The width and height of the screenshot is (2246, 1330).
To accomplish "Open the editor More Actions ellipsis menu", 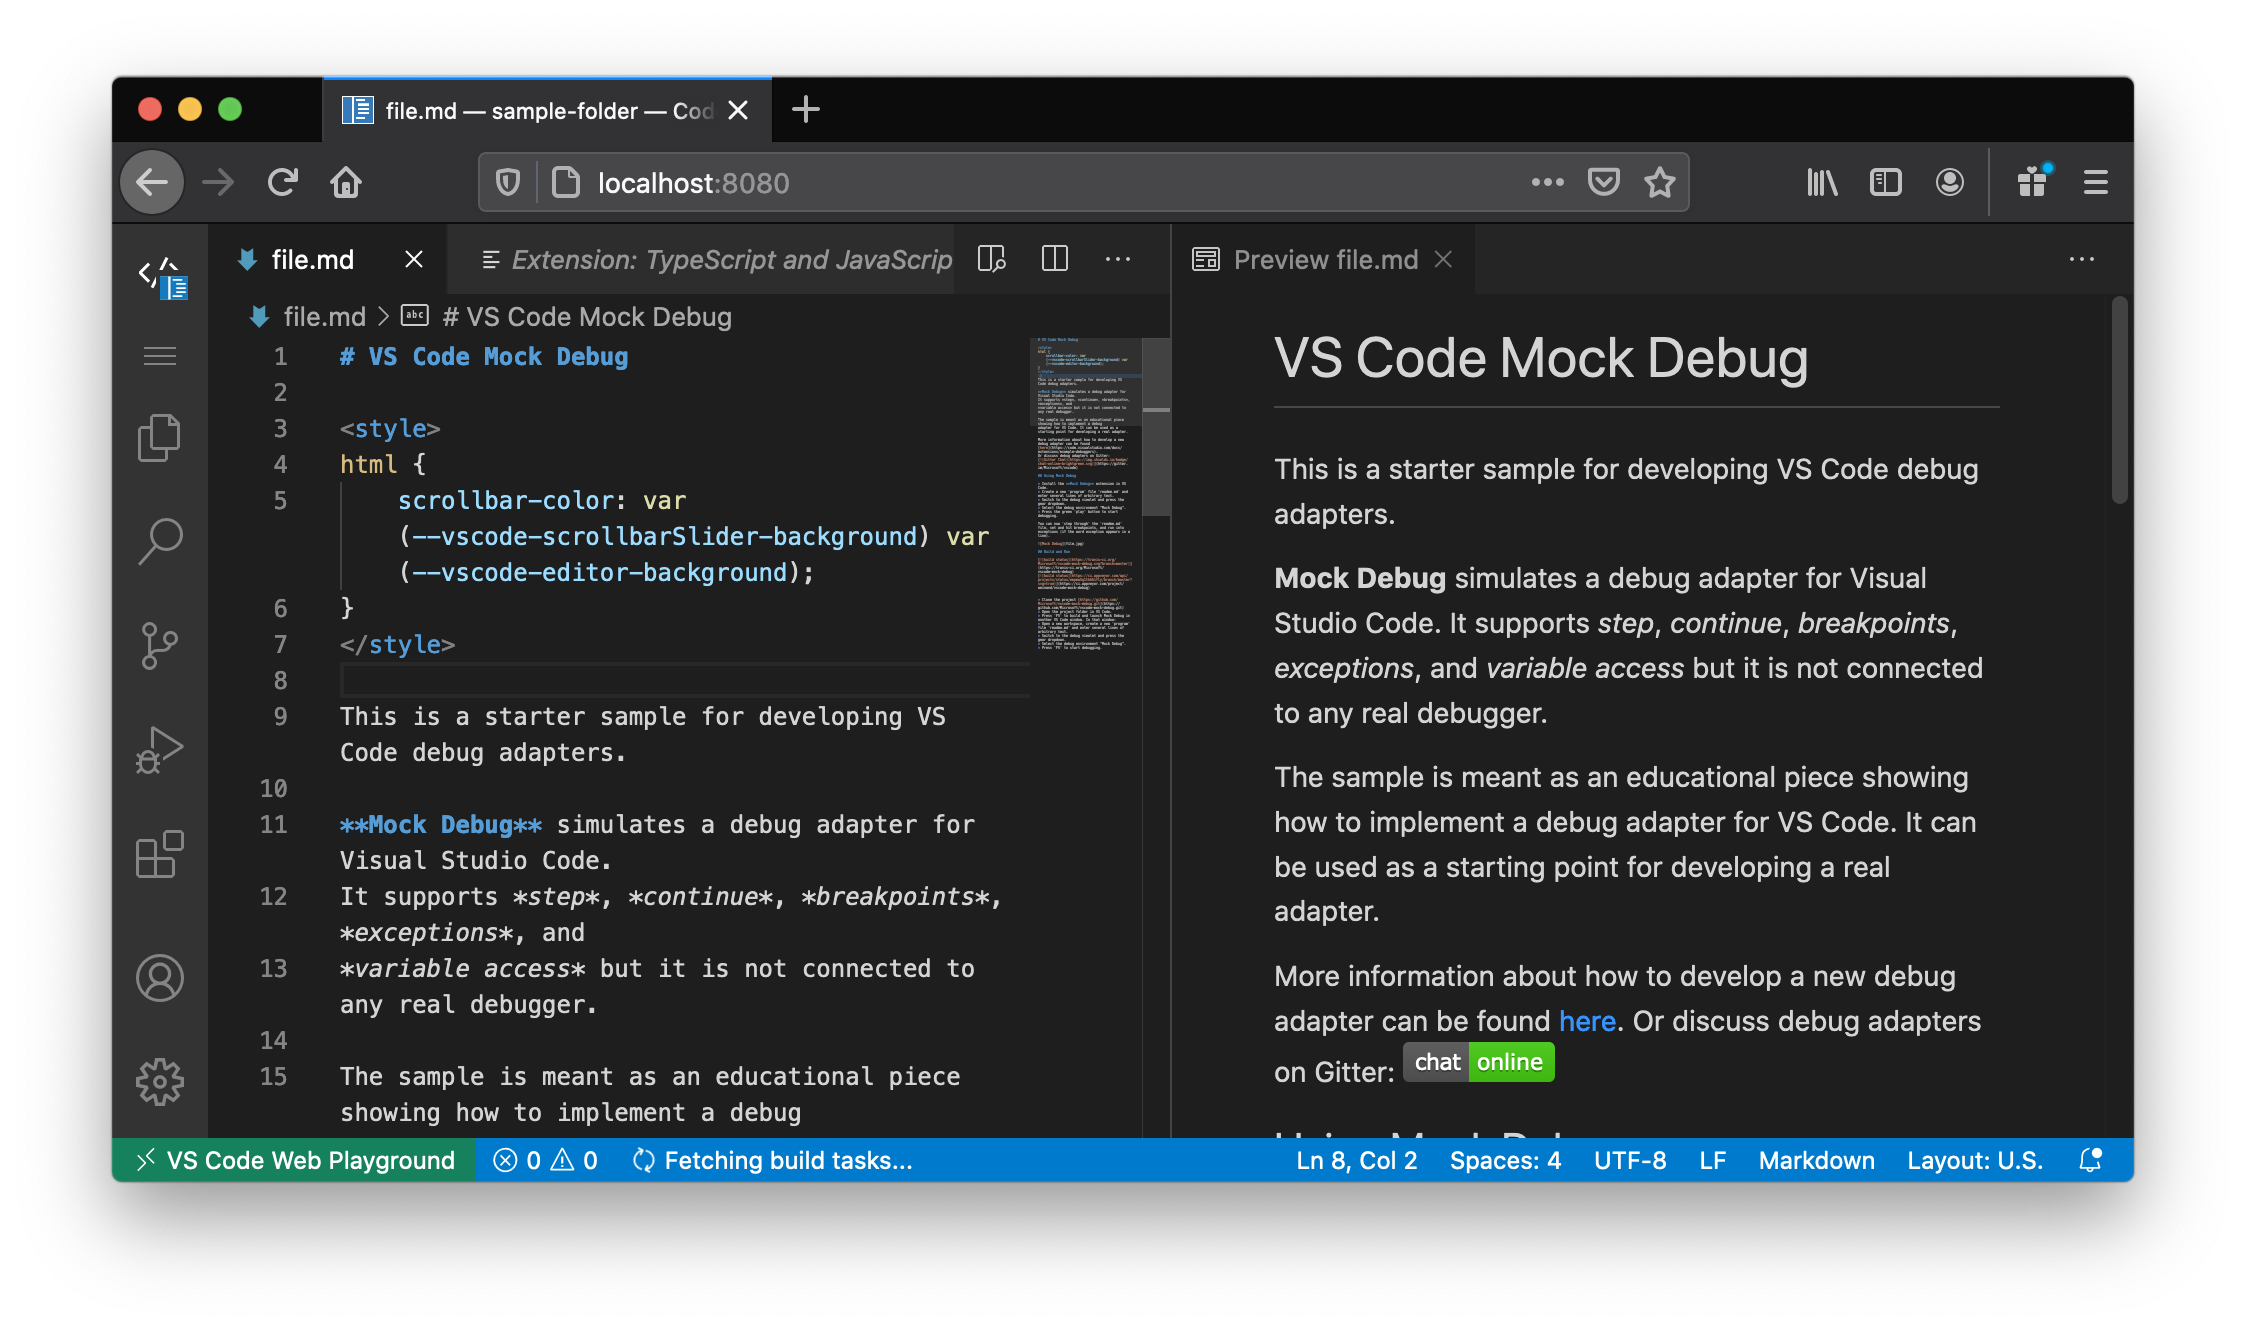I will (x=1118, y=259).
